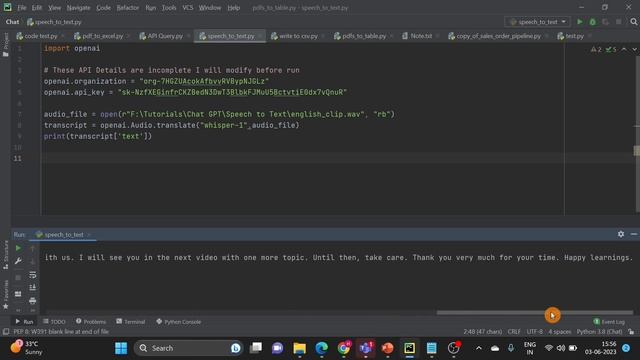Open the Refactor menu
Viewport: 640px width, 360px height.
pyautogui.click(x=128, y=8)
